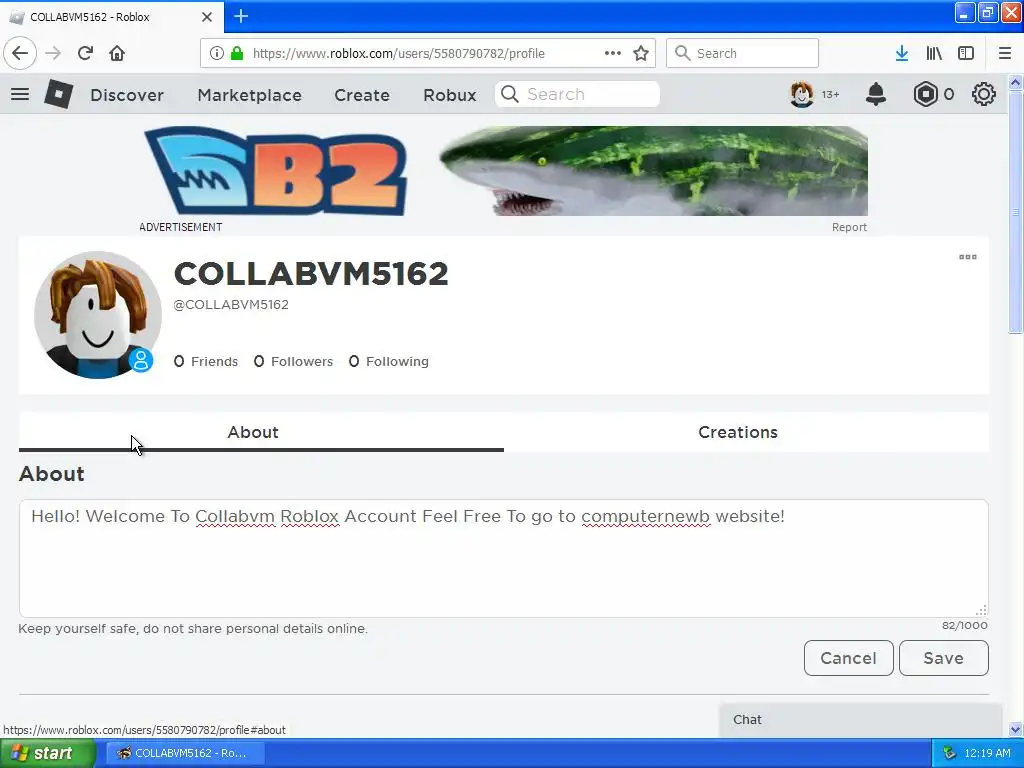Click the URL address bar text

coord(398,54)
